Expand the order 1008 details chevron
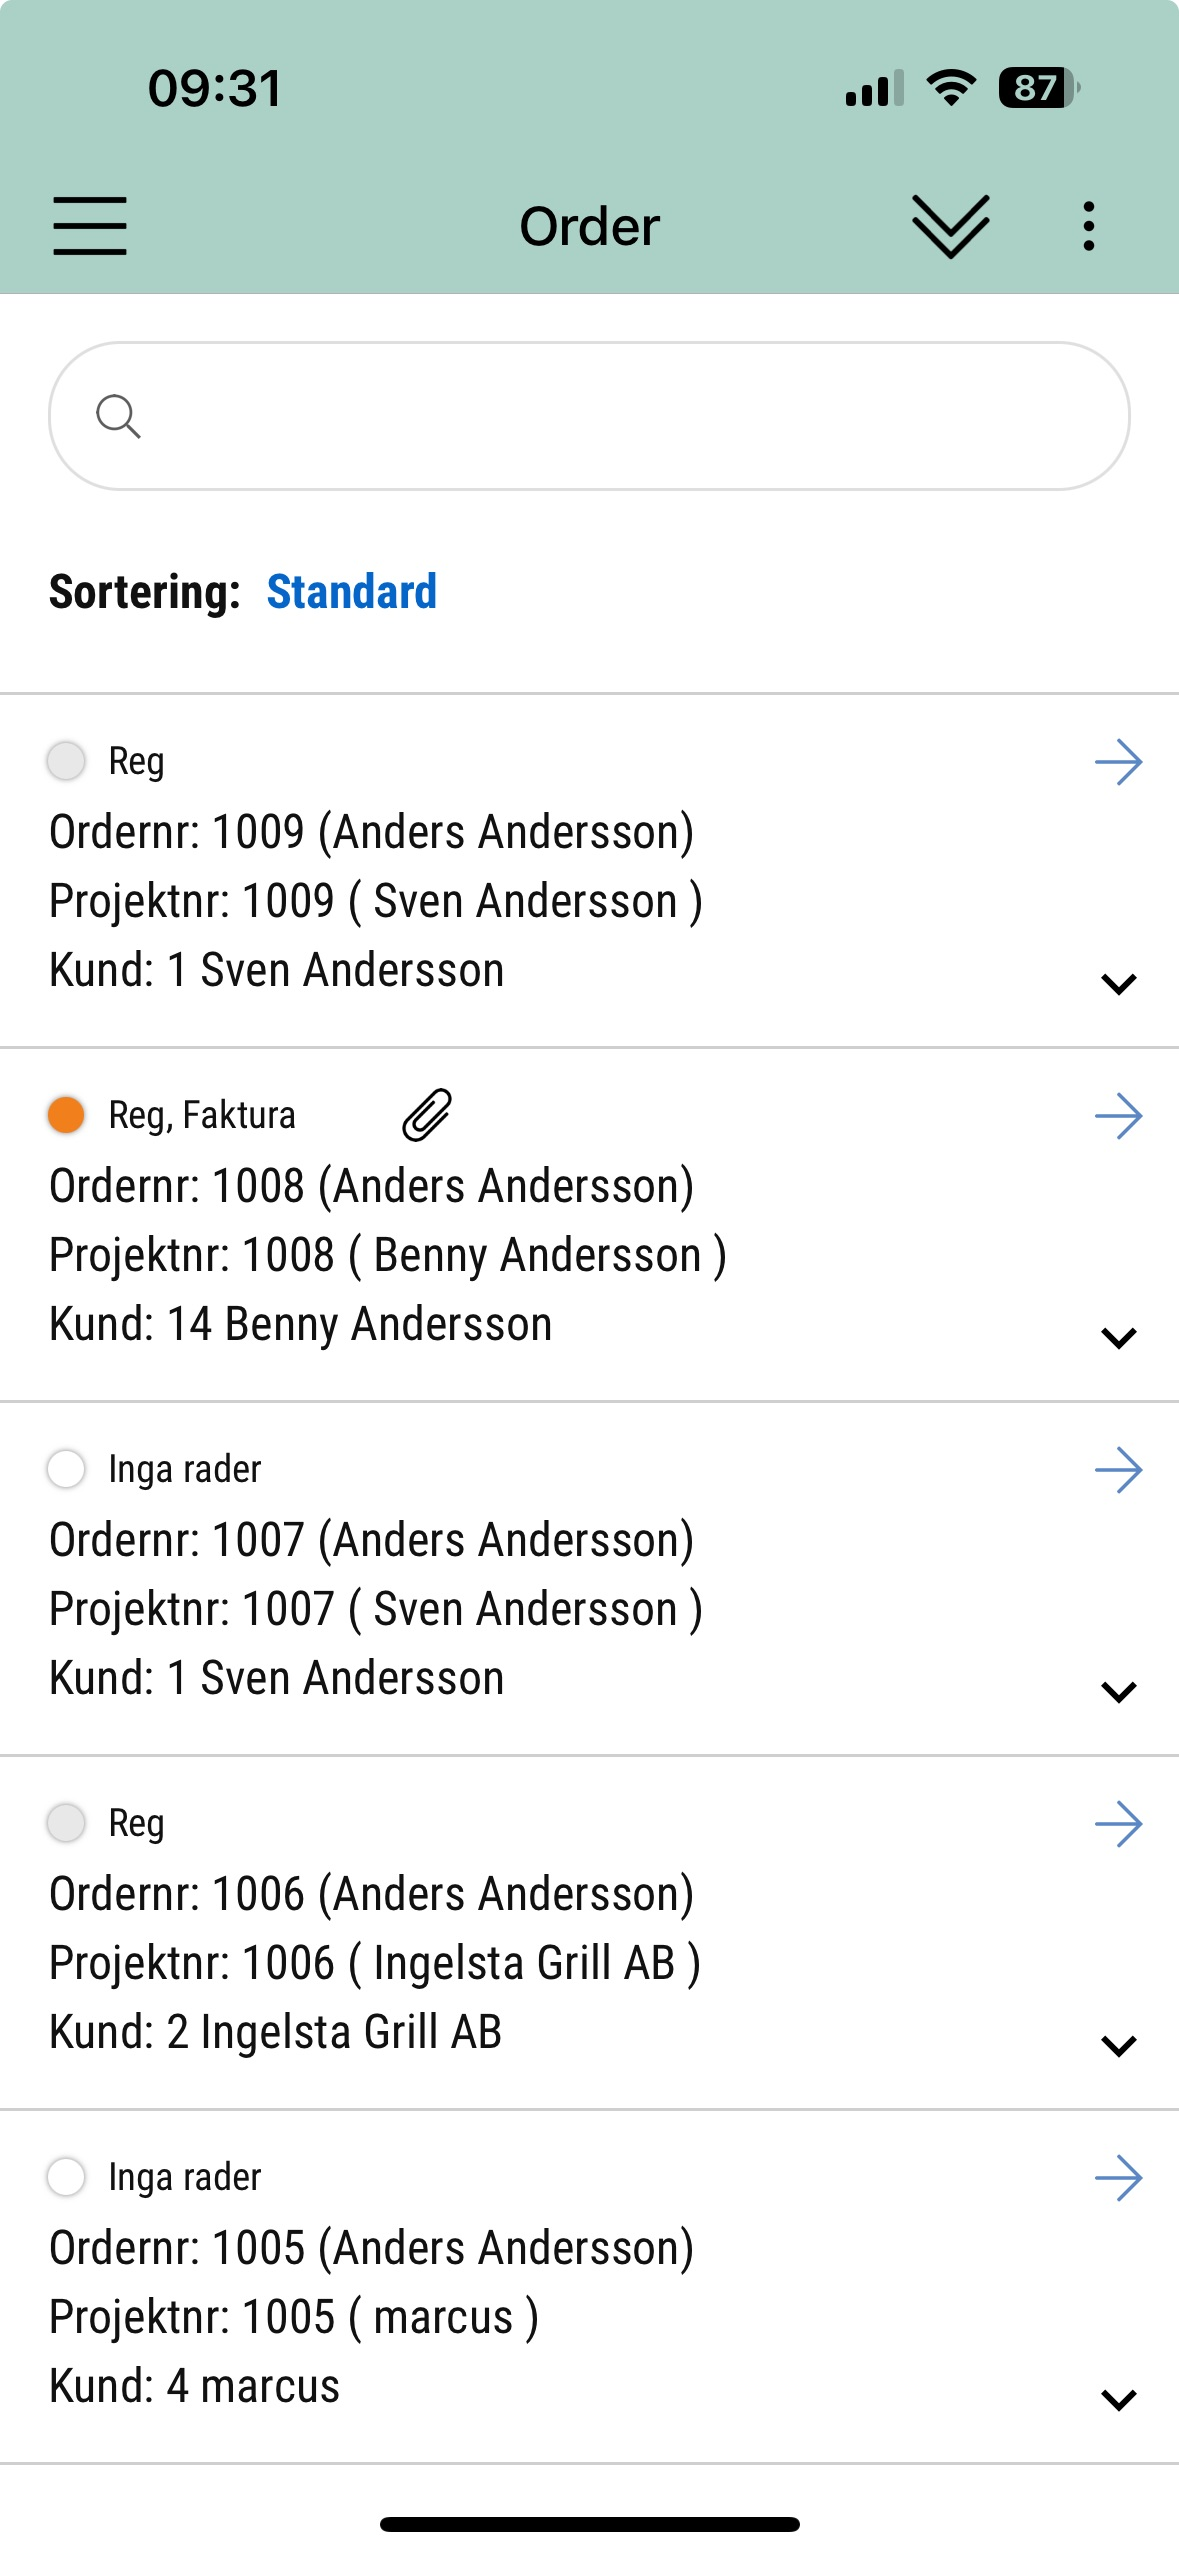 (1118, 1338)
